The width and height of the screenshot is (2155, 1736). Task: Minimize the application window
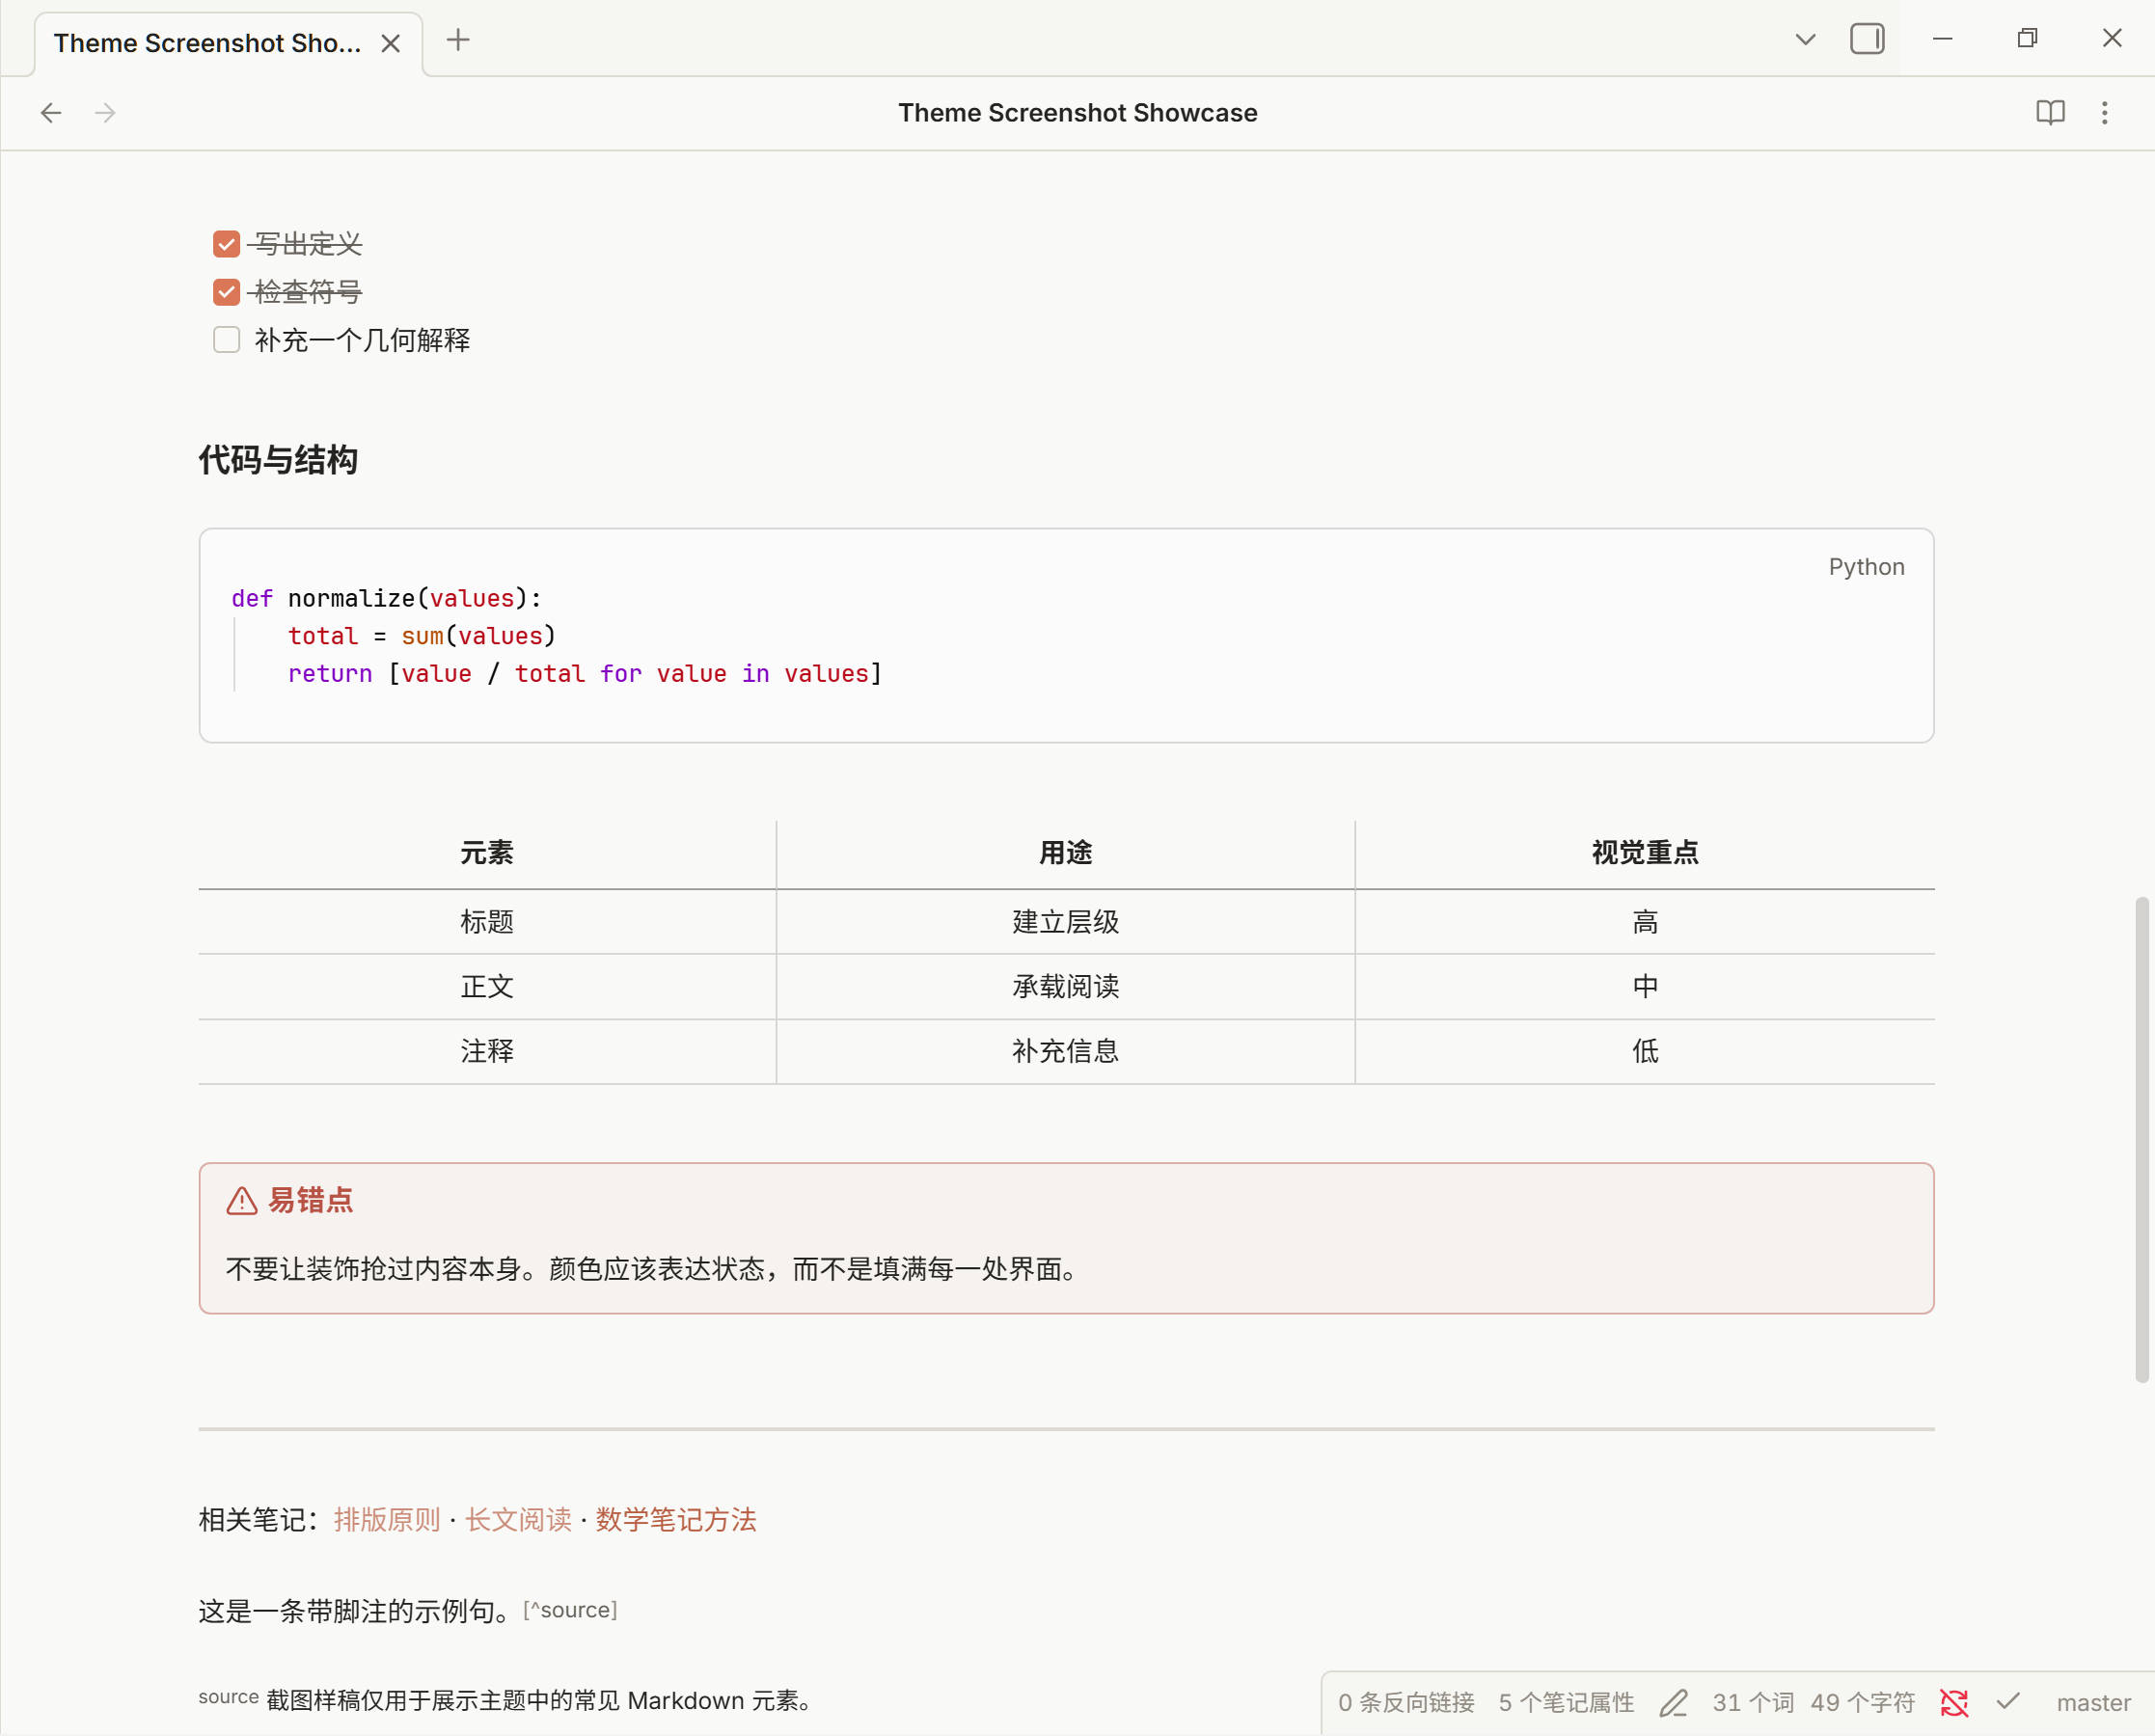tap(1942, 39)
